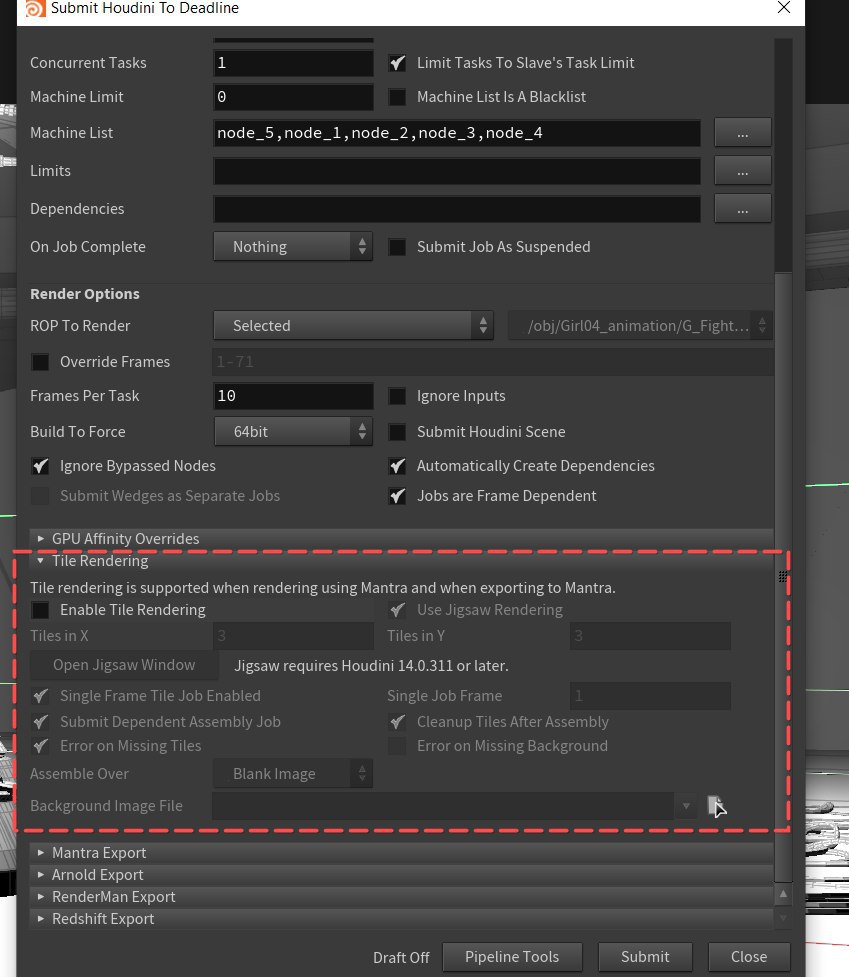Viewport: 849px width, 977px height.
Task: Toggle Automatically Create Dependencies
Action: pos(397,466)
